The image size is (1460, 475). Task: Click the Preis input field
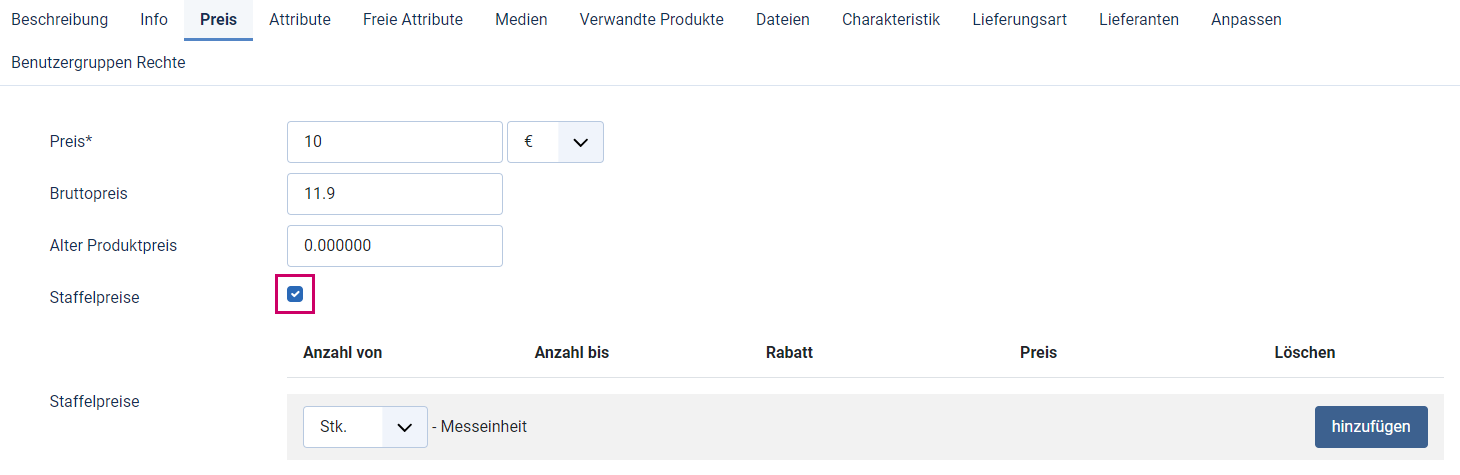click(x=395, y=142)
